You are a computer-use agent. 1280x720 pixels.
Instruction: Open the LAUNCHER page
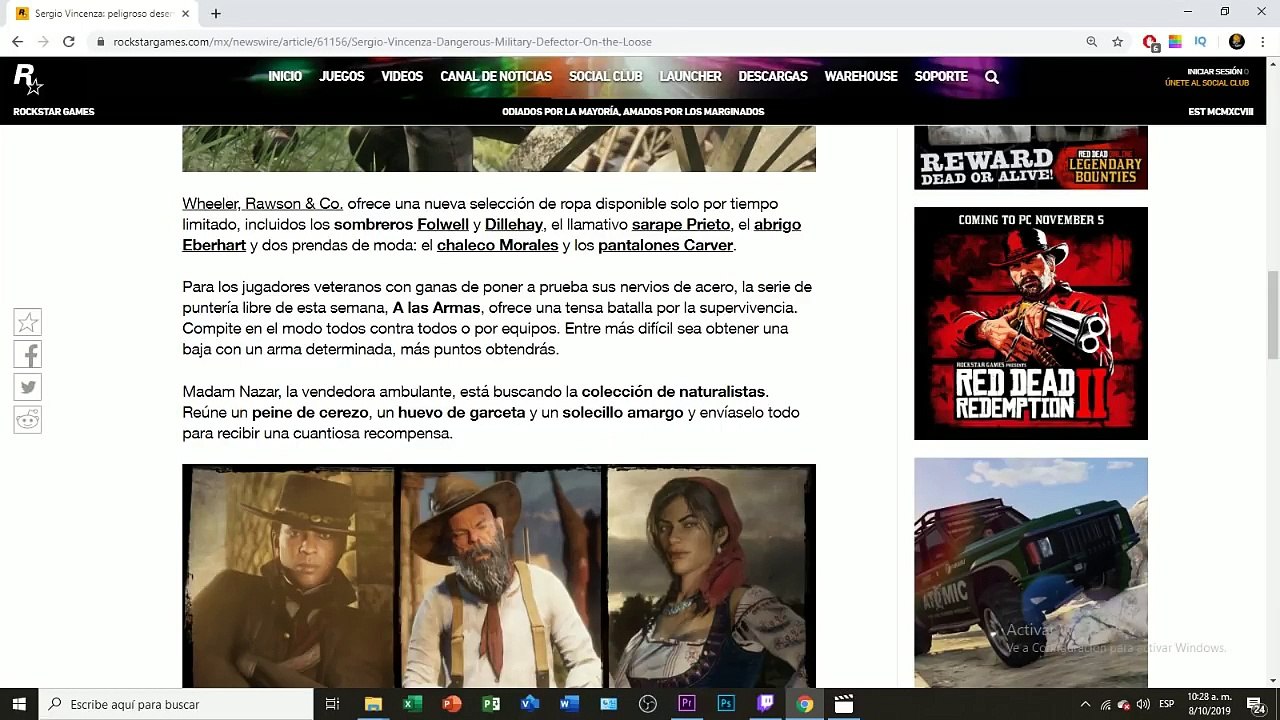pos(690,77)
